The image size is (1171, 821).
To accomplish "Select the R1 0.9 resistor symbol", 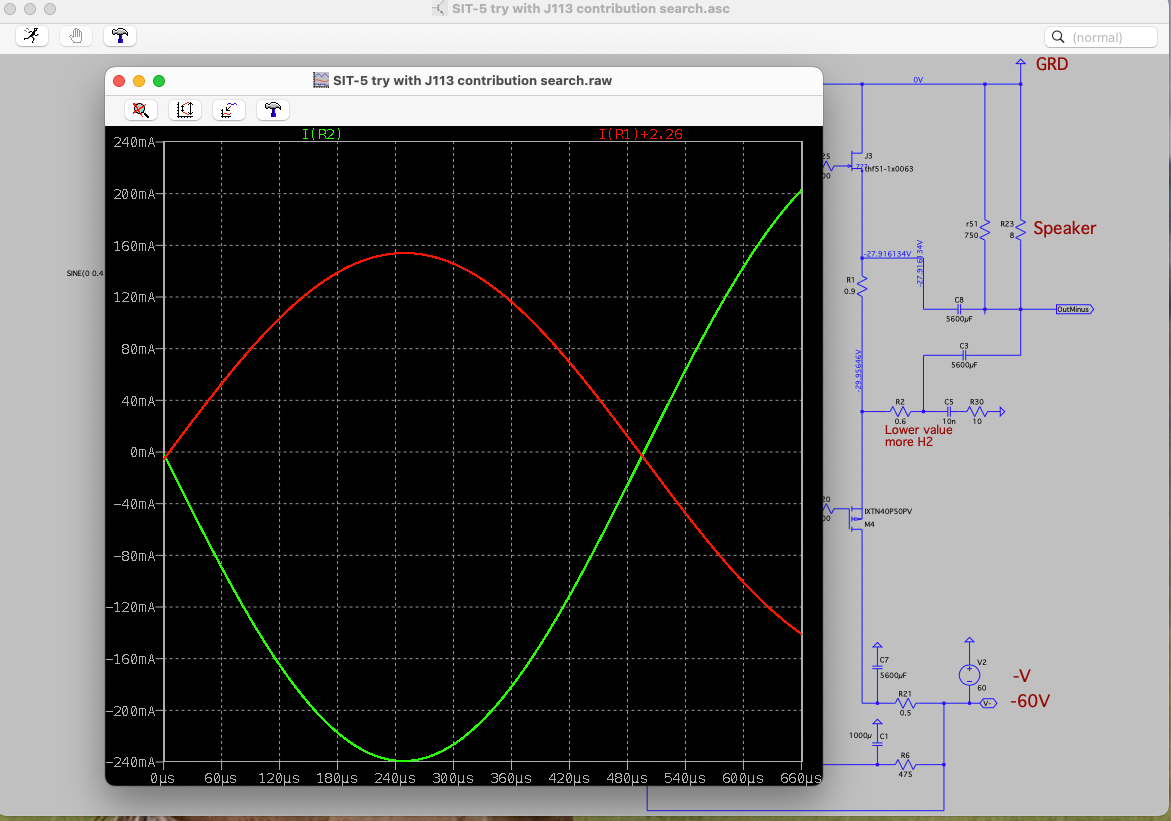I will pos(862,285).
